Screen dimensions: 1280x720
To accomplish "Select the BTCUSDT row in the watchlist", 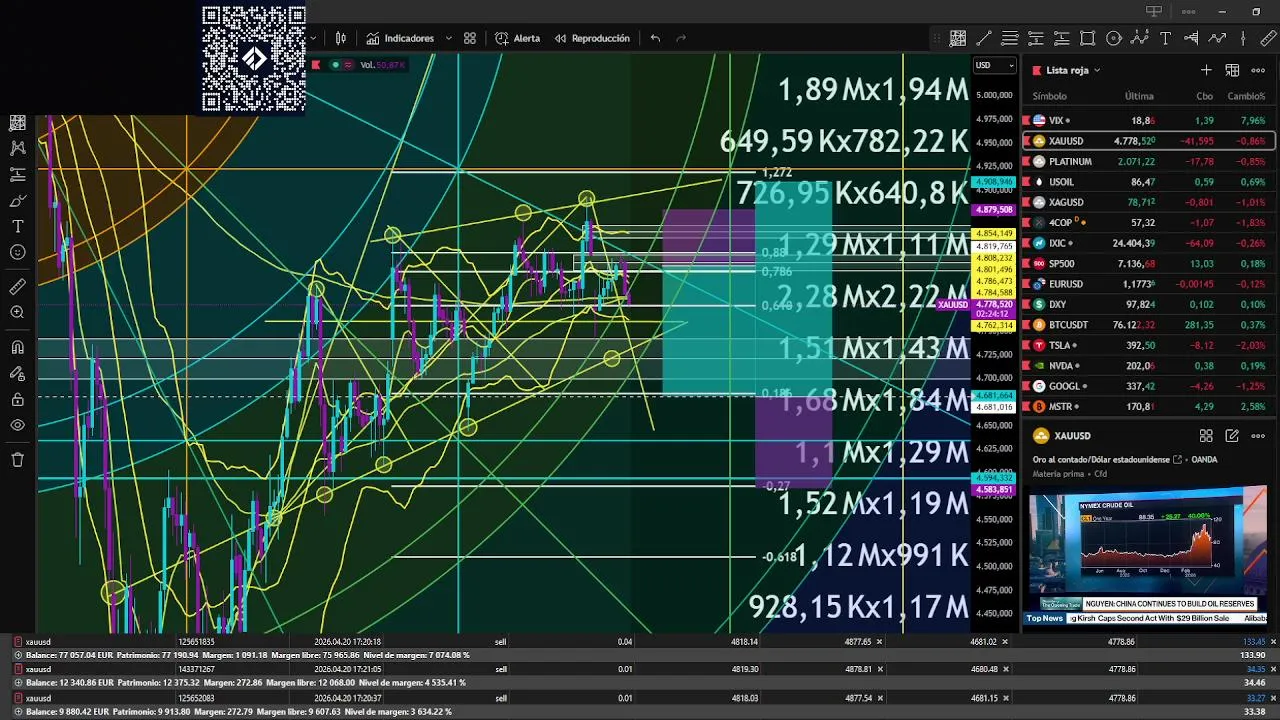I will pos(1149,325).
